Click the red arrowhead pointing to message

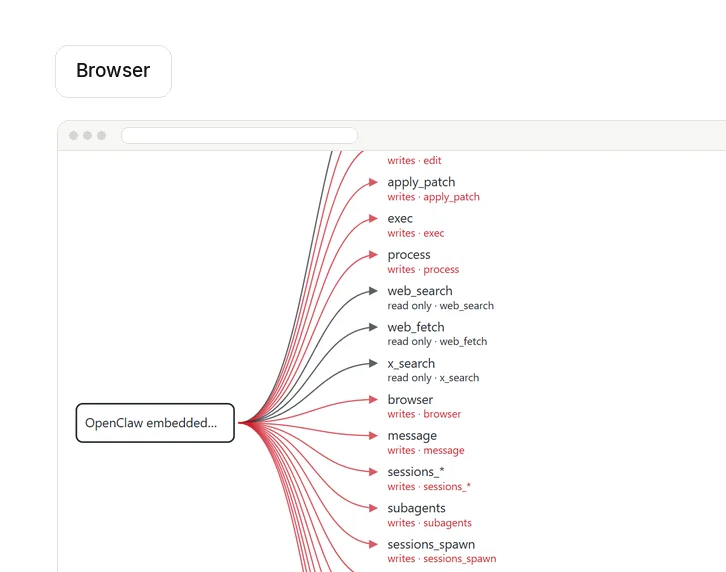coord(373,436)
